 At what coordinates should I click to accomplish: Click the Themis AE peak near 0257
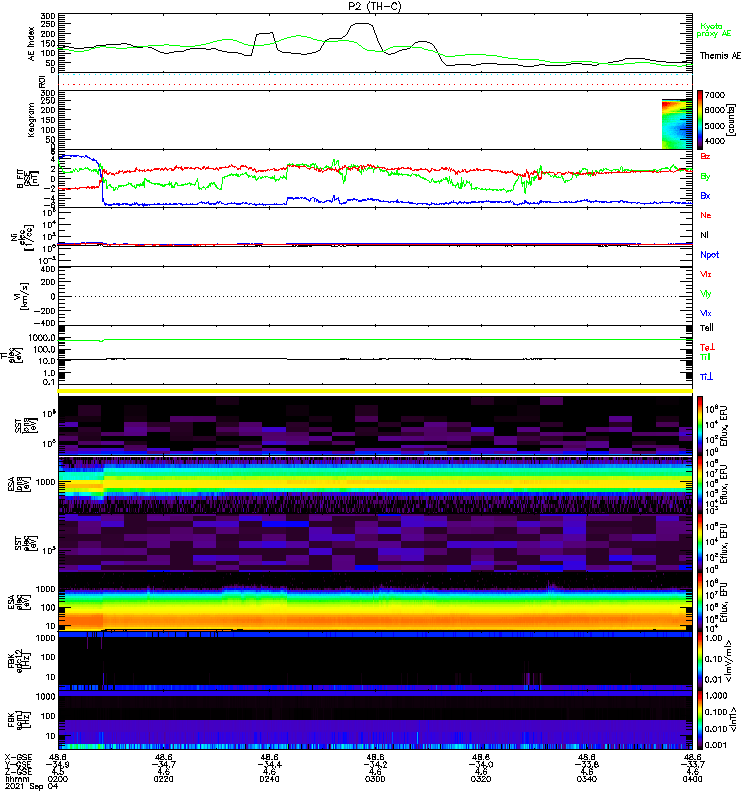point(362,24)
